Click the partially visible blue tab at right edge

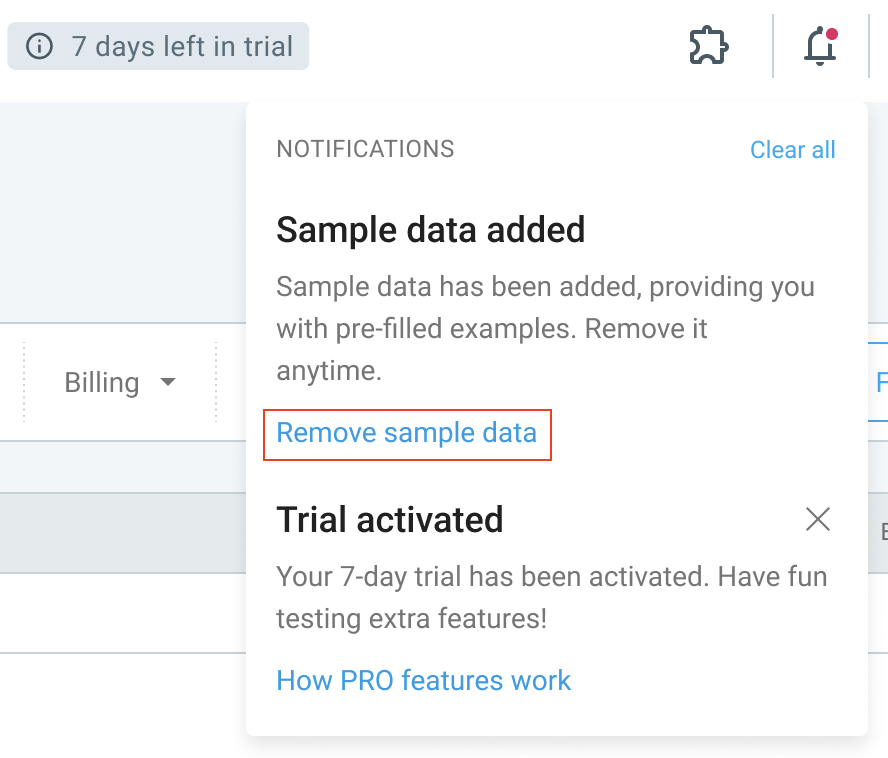pos(878,382)
